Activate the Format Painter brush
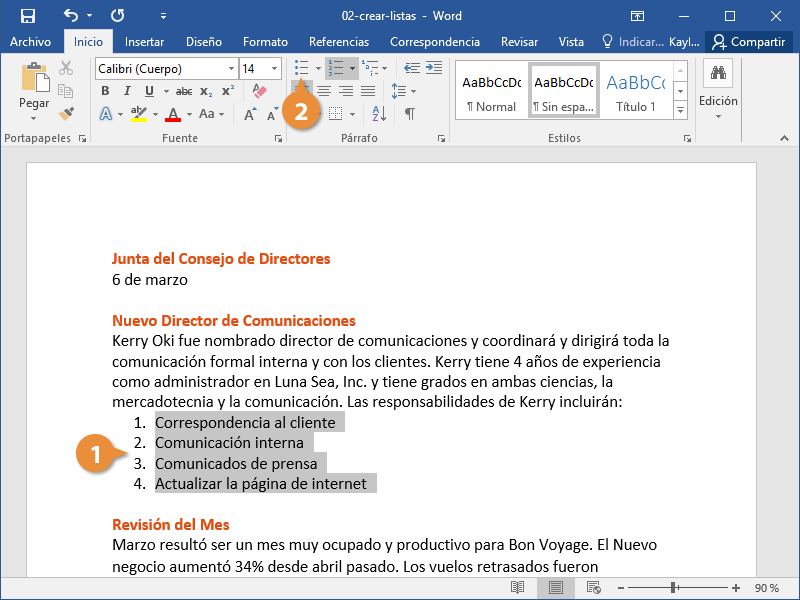The width and height of the screenshot is (800, 600). (66, 114)
